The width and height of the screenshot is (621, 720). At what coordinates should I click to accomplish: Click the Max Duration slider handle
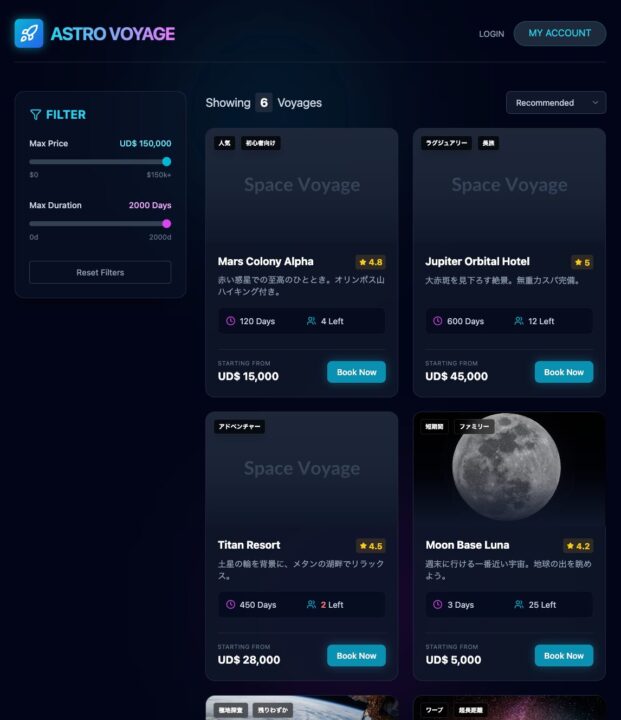[x=167, y=223]
